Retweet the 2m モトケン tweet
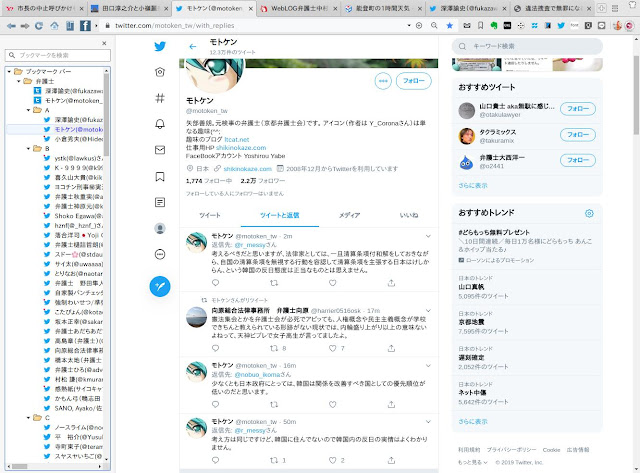Viewport: 640px width, 473px height. (274, 282)
